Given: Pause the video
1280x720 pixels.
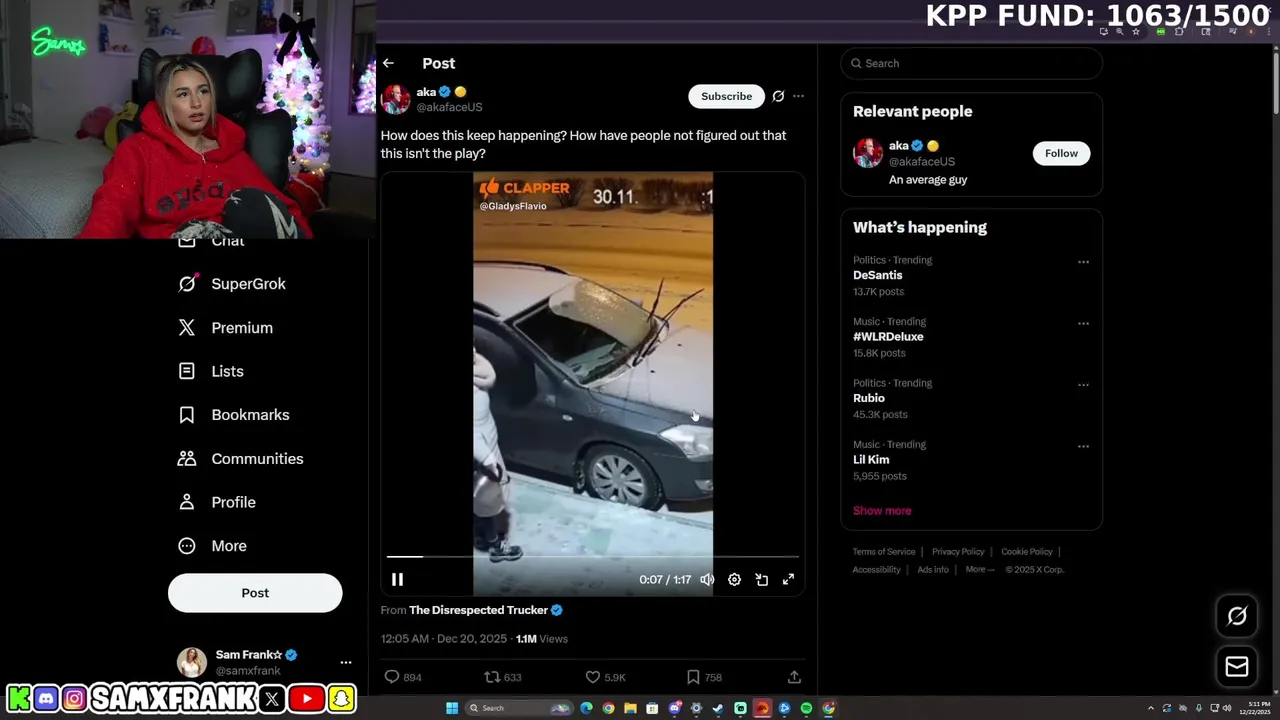Looking at the screenshot, I should coord(397,579).
